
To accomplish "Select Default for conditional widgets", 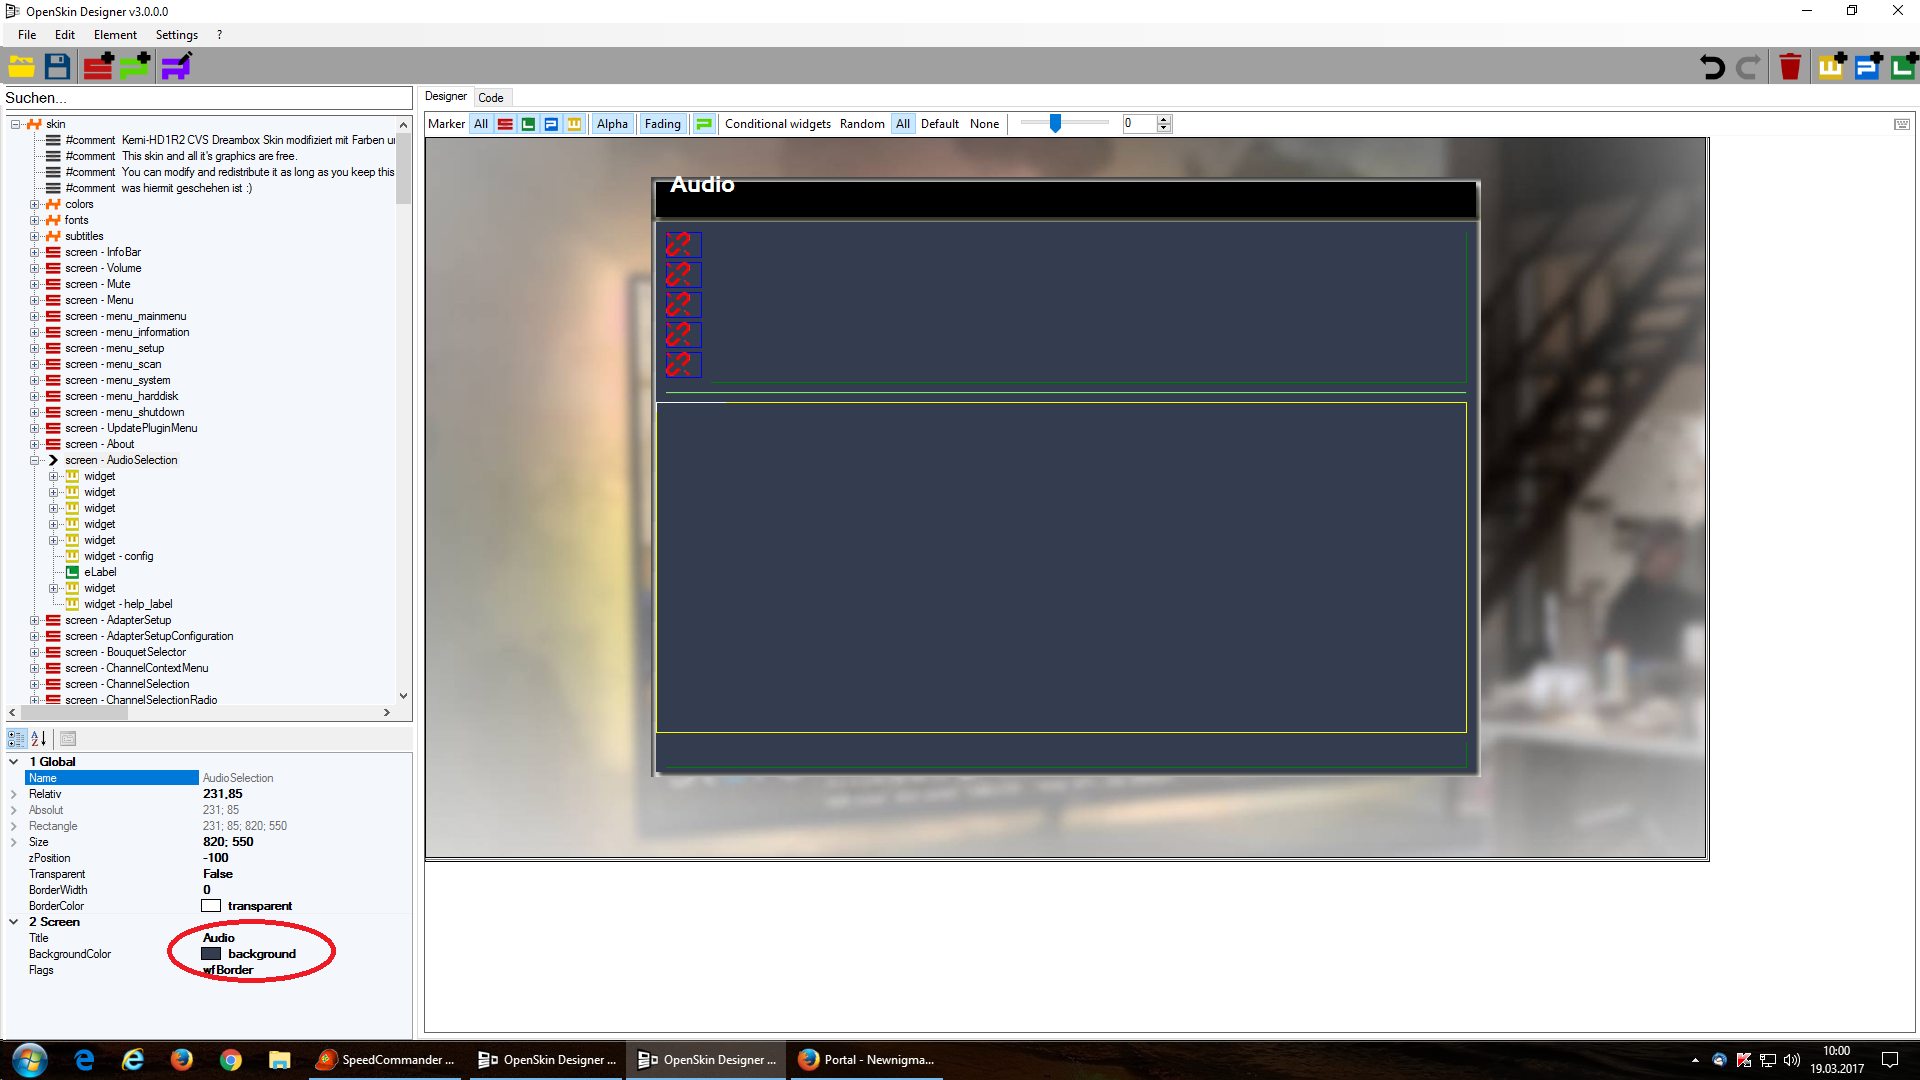I will [939, 124].
